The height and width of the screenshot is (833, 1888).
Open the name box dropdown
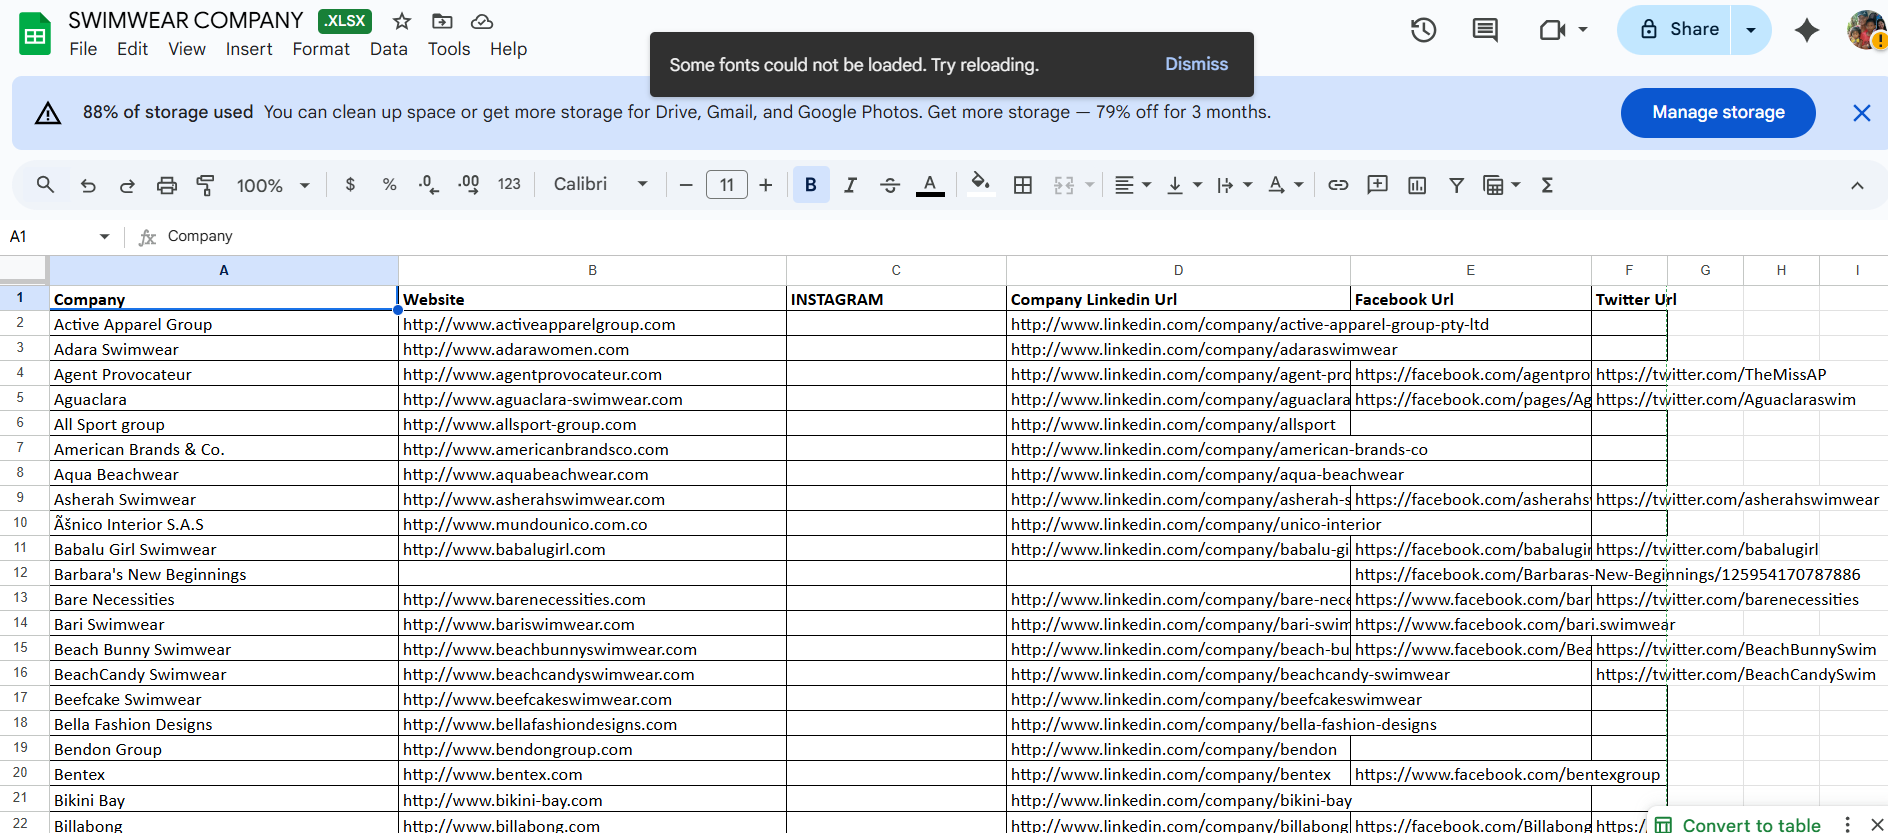click(x=104, y=236)
